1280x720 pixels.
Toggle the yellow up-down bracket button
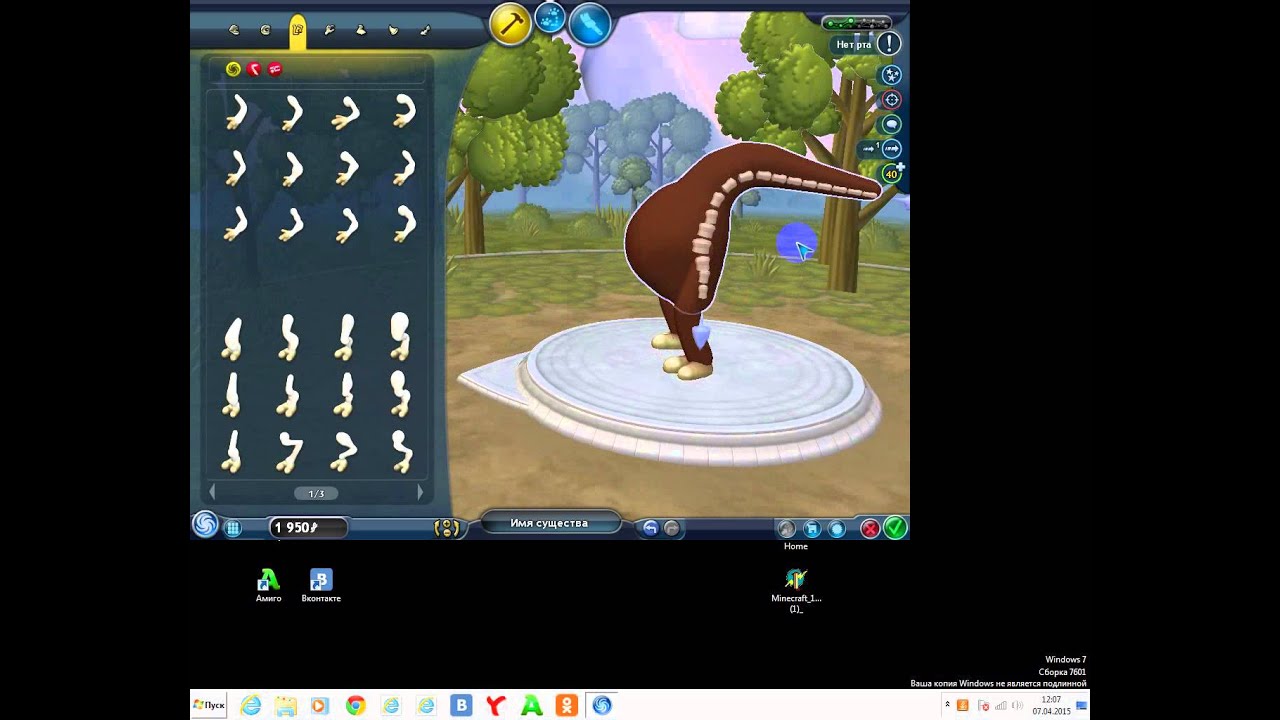(x=447, y=528)
